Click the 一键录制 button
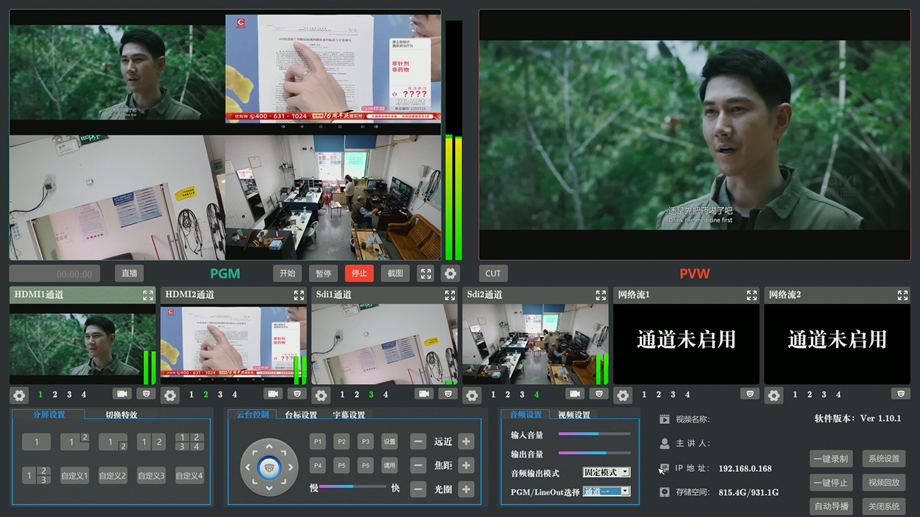The width and height of the screenshot is (920, 517). pos(831,459)
